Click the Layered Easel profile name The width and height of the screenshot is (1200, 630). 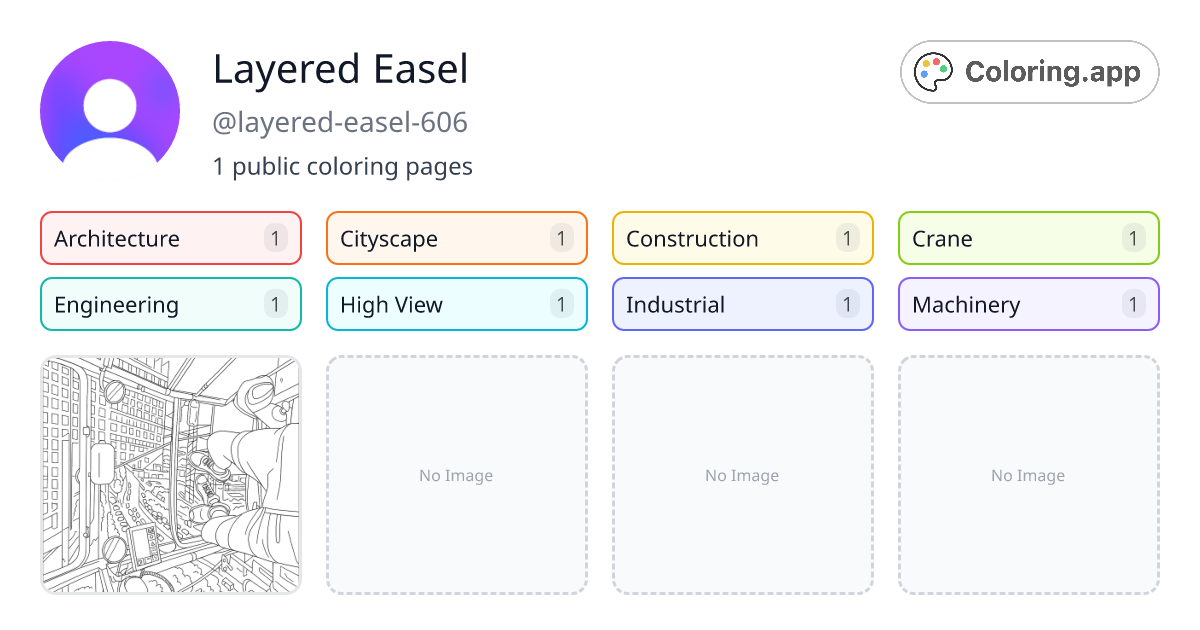[341, 69]
